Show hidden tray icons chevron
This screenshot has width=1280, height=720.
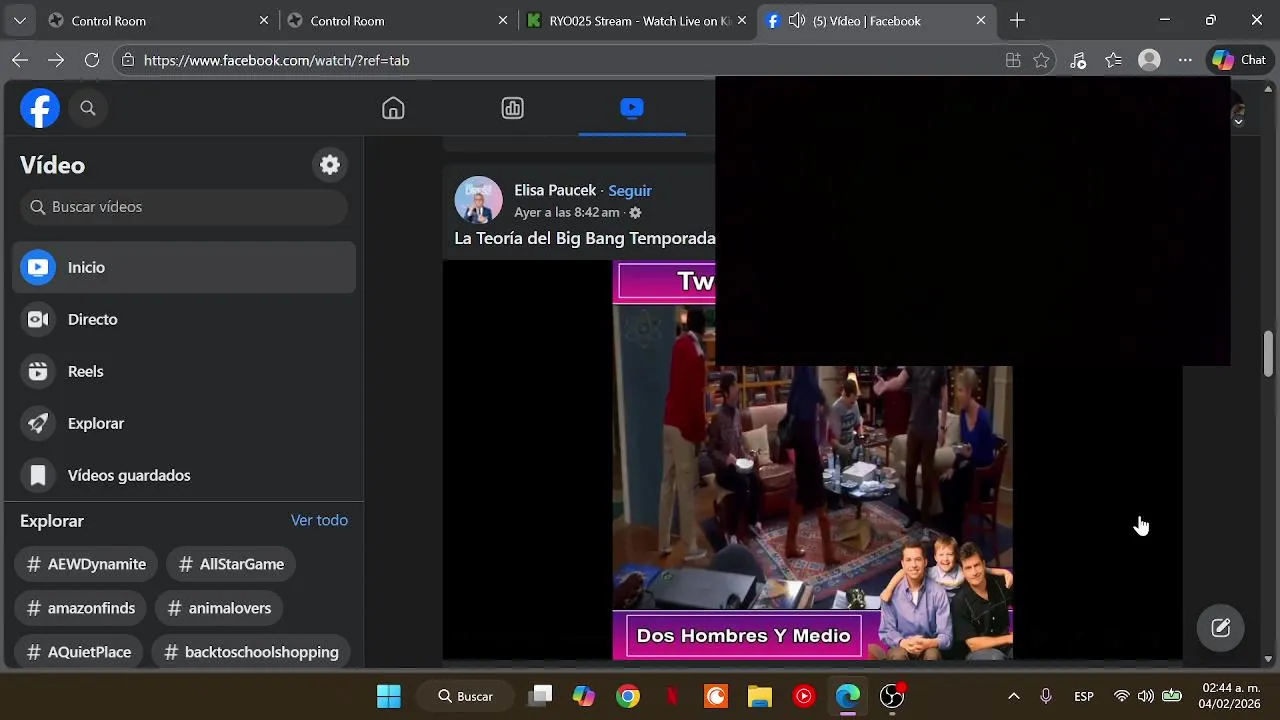(x=1013, y=696)
